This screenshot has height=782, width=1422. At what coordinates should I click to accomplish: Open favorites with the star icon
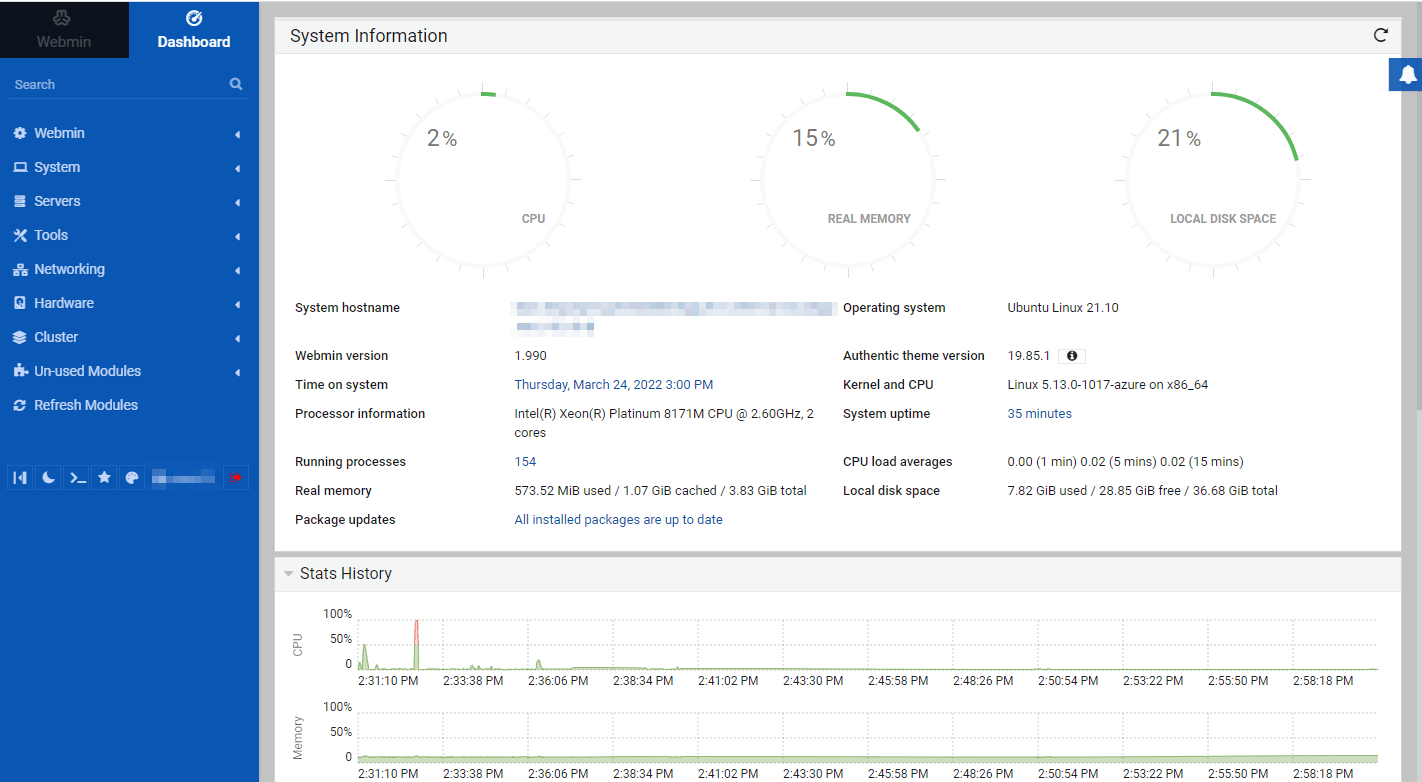pyautogui.click(x=104, y=478)
